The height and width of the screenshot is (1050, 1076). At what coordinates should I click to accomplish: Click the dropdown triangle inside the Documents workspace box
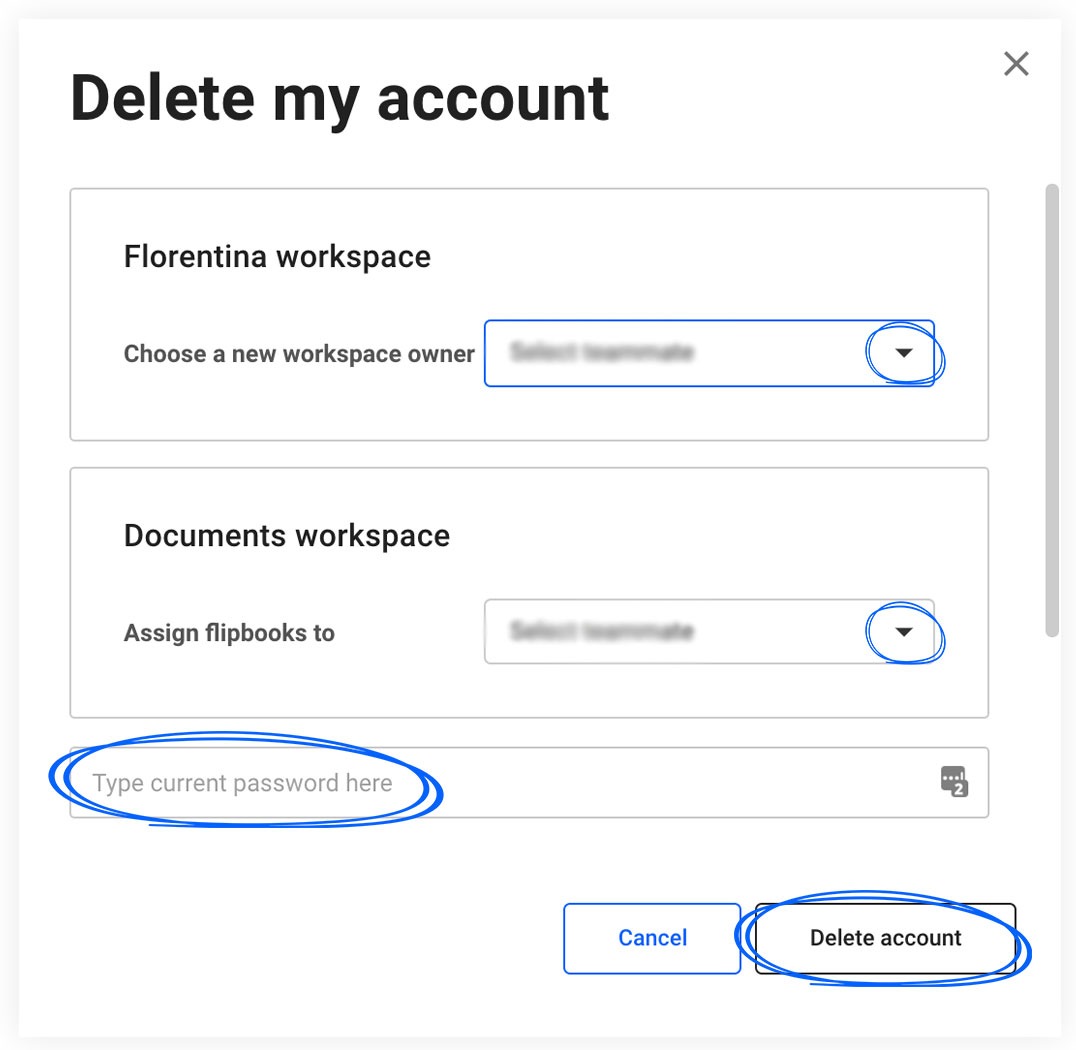[903, 632]
